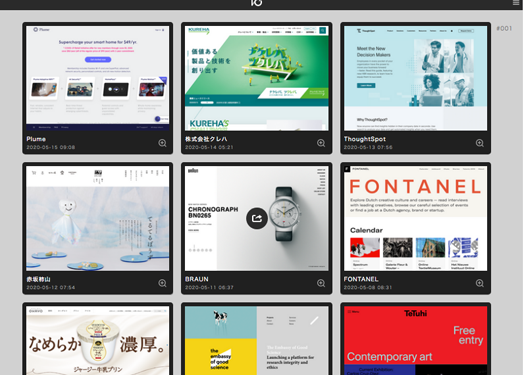Screen dimensions: 523x375
Task: Open the teru-teru bozu doll thumbnail
Action: pyautogui.click(x=98, y=219)
